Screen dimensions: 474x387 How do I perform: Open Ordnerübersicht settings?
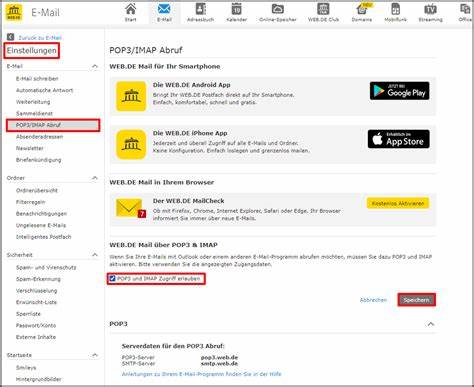tap(37, 191)
